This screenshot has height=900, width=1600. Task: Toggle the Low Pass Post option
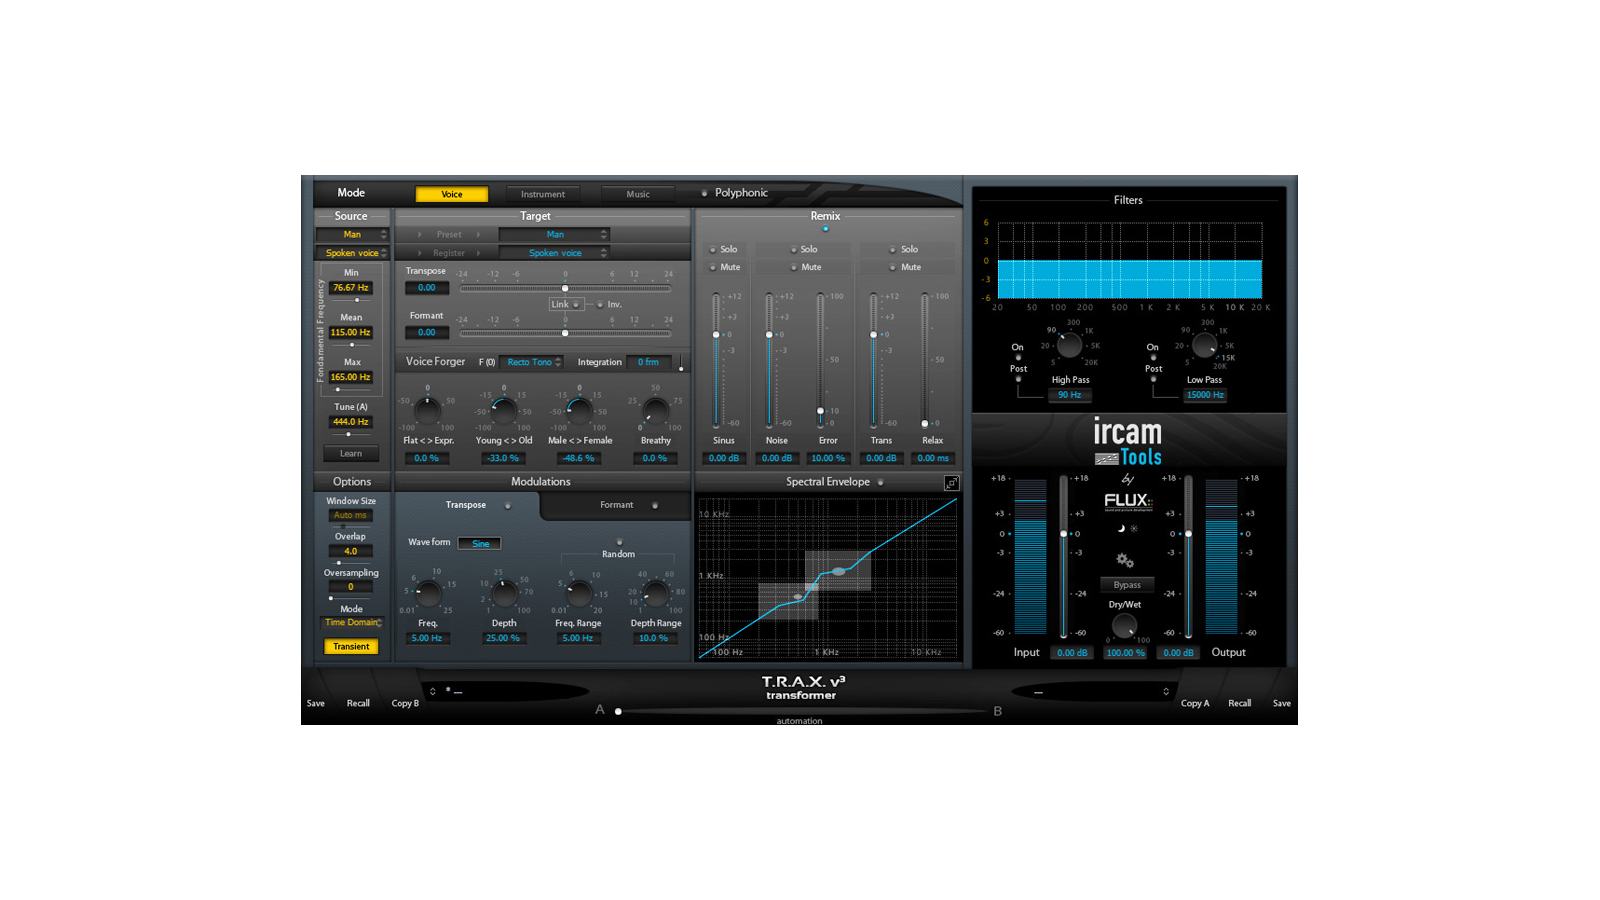(x=1153, y=379)
